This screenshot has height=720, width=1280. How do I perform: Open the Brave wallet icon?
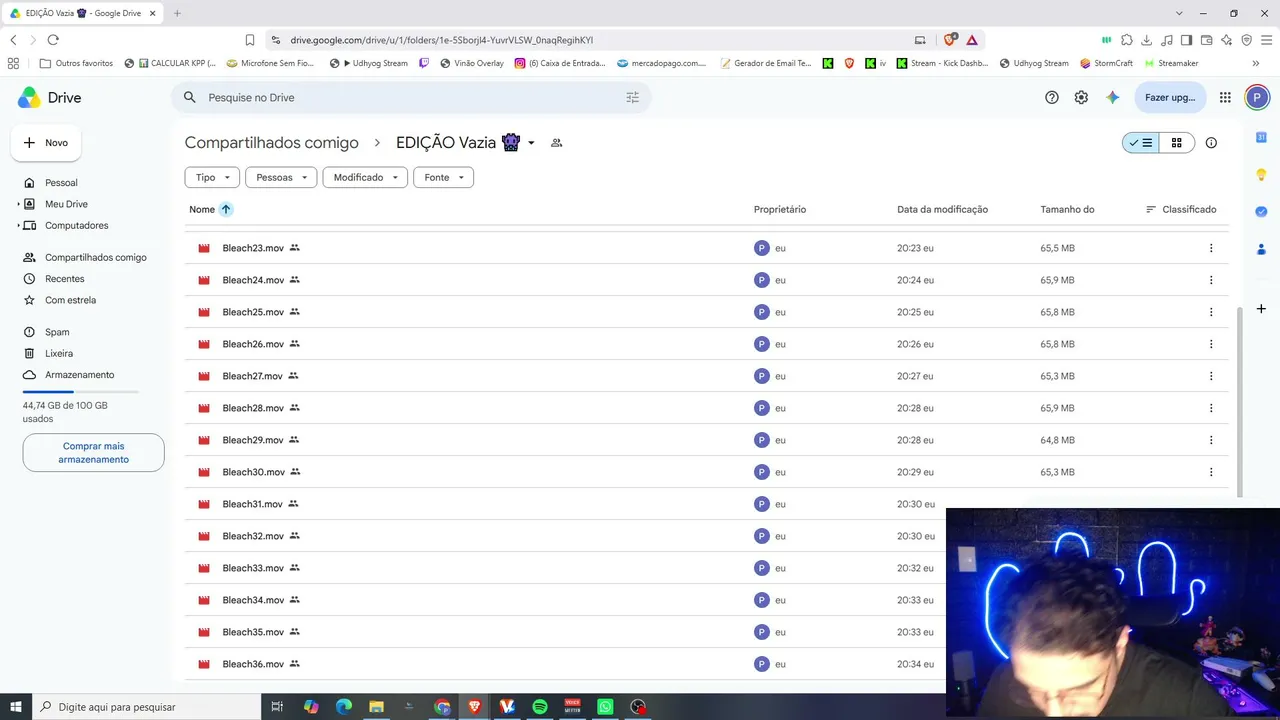(x=1206, y=40)
